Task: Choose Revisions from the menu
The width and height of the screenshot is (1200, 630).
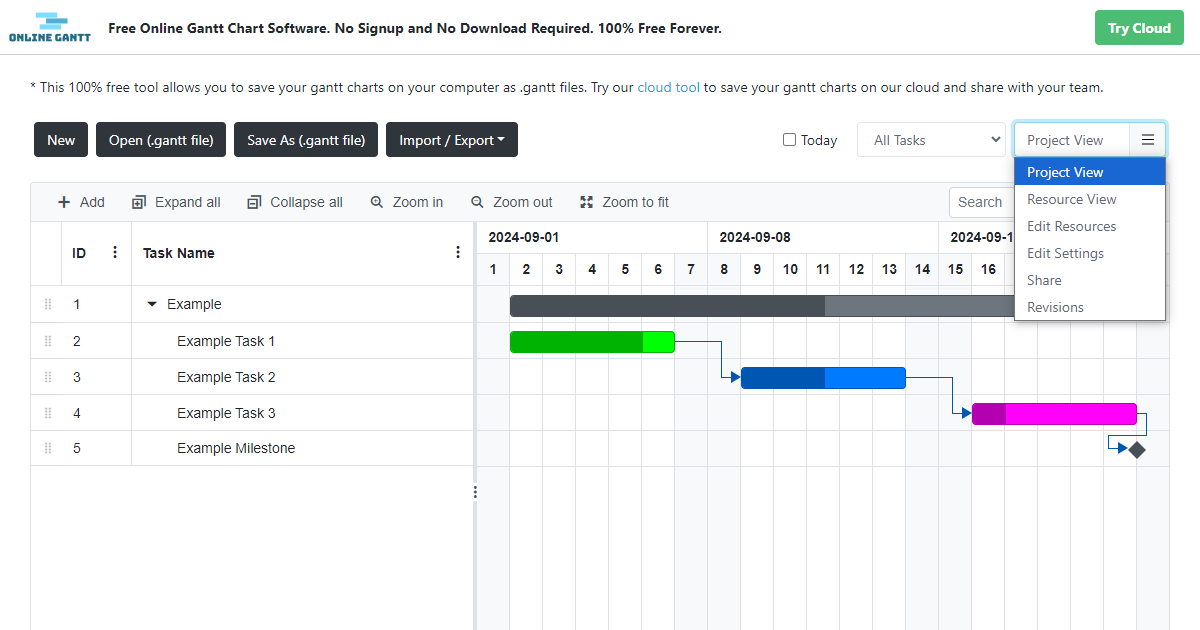Action: [1090, 307]
